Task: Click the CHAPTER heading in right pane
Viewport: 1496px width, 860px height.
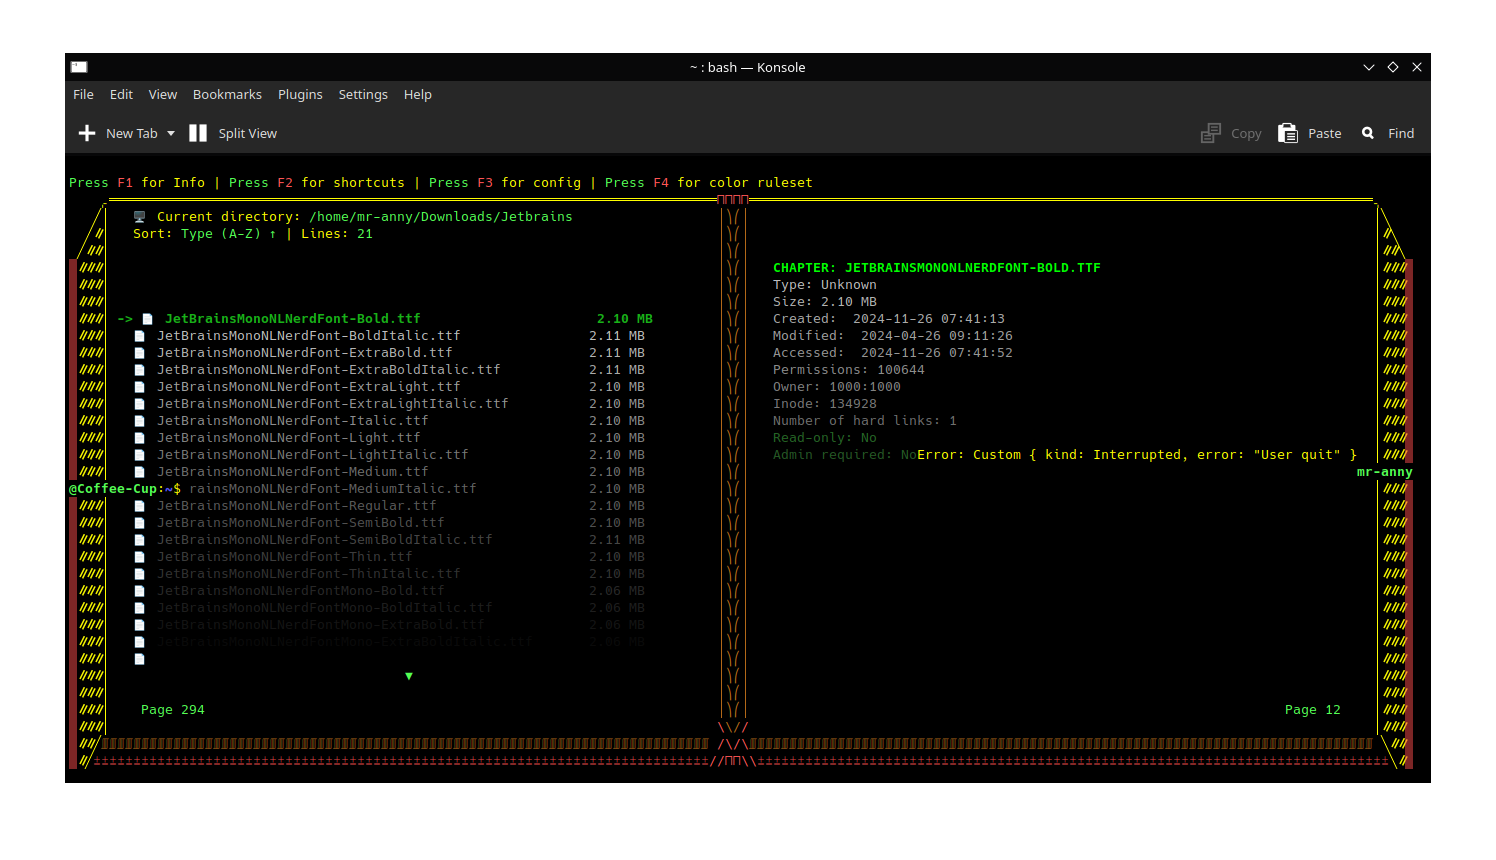Action: pos(937,268)
